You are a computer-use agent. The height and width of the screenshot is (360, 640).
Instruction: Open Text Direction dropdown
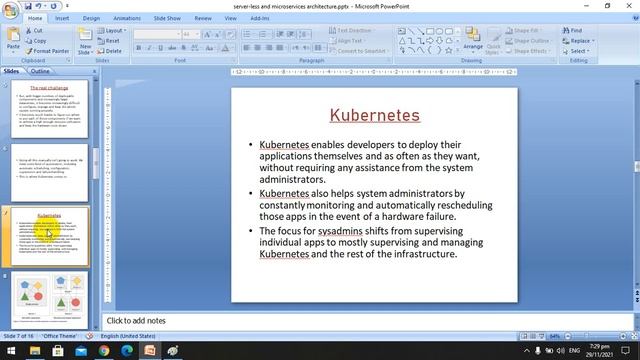click(352, 31)
